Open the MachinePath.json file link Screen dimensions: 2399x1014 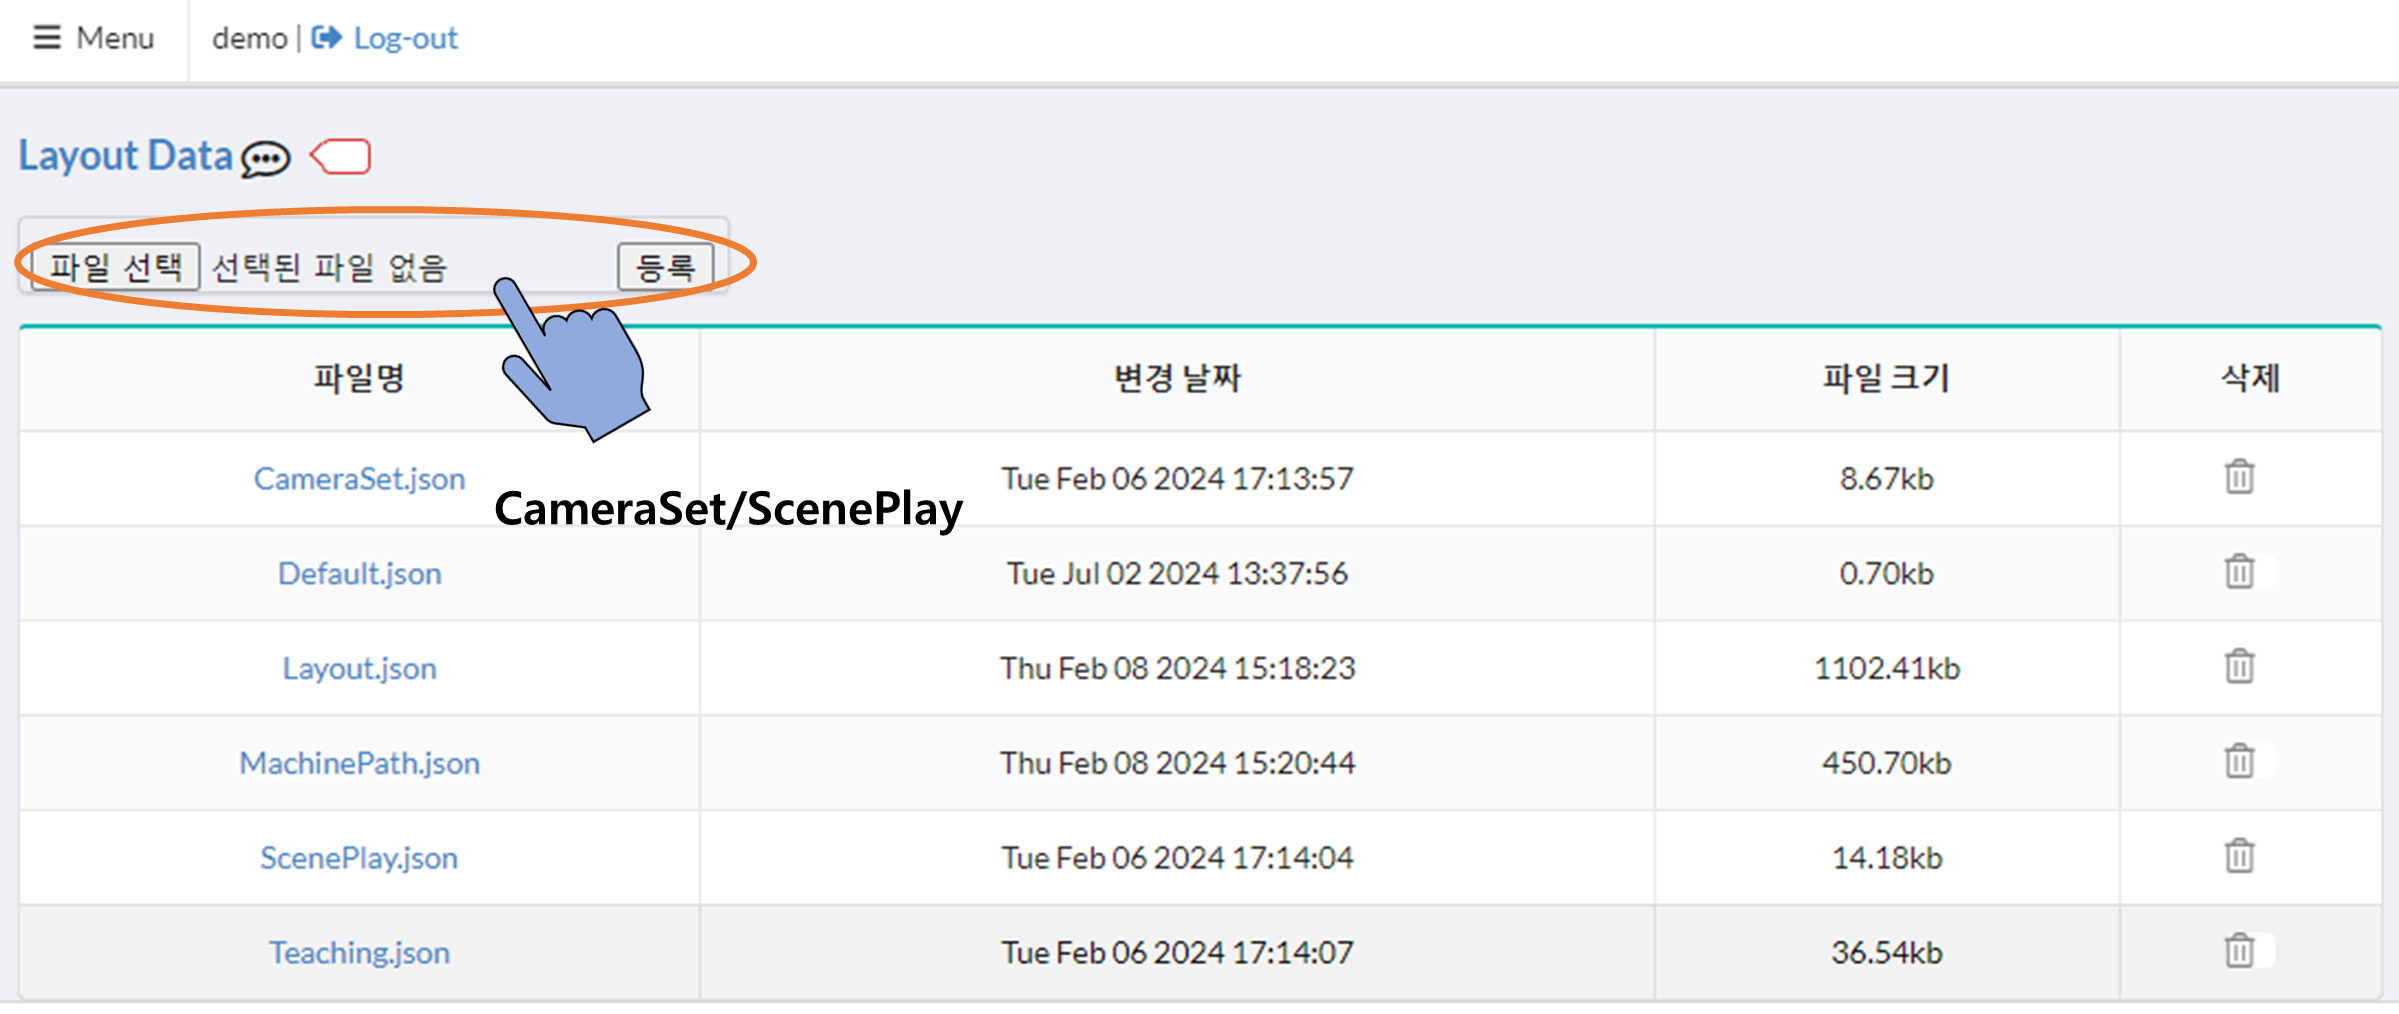pyautogui.click(x=359, y=763)
